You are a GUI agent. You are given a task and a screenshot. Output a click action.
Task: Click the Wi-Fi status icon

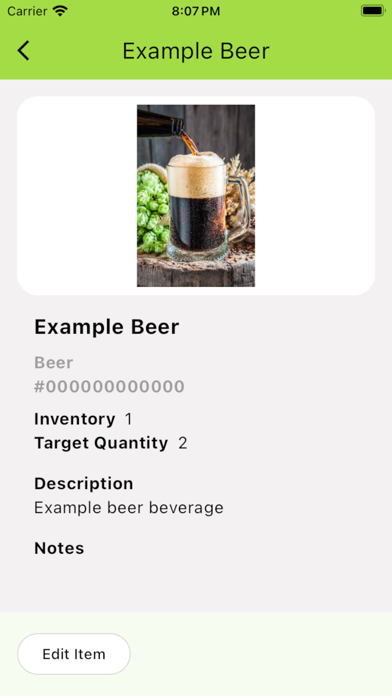[60, 11]
